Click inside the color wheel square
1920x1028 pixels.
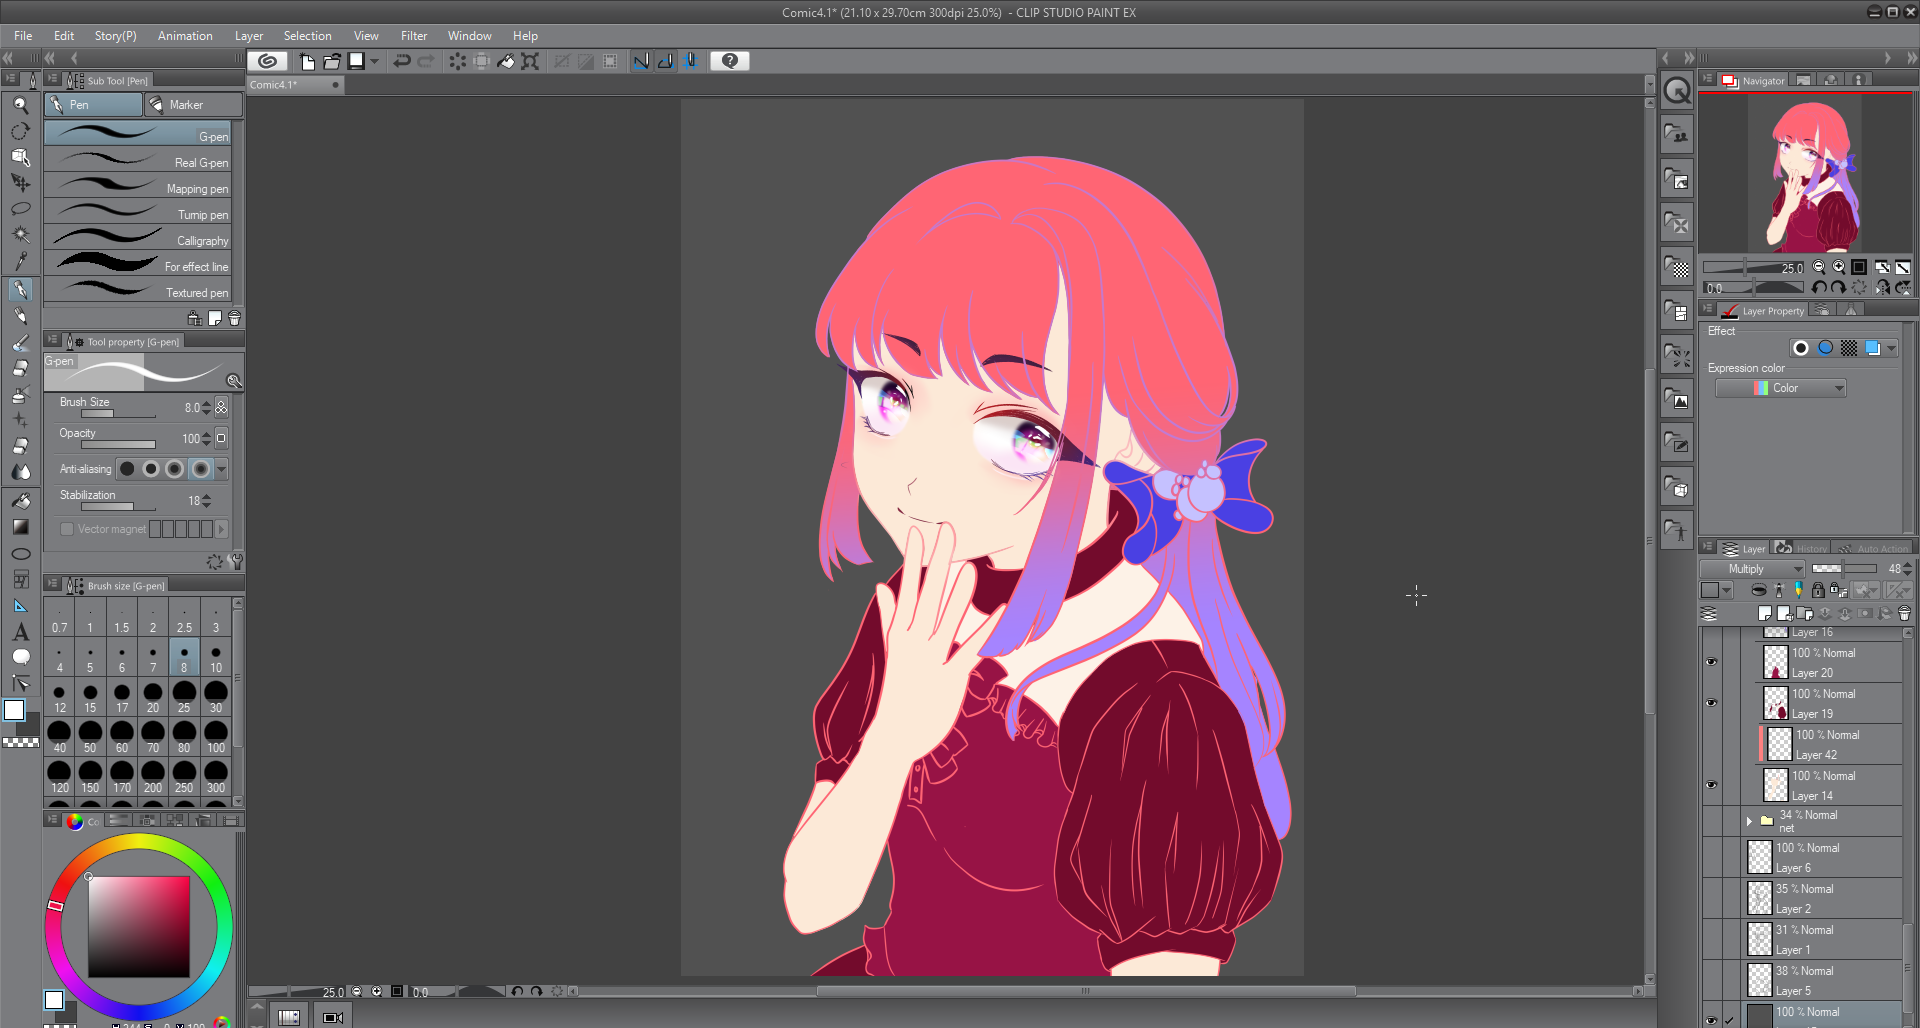coord(139,927)
